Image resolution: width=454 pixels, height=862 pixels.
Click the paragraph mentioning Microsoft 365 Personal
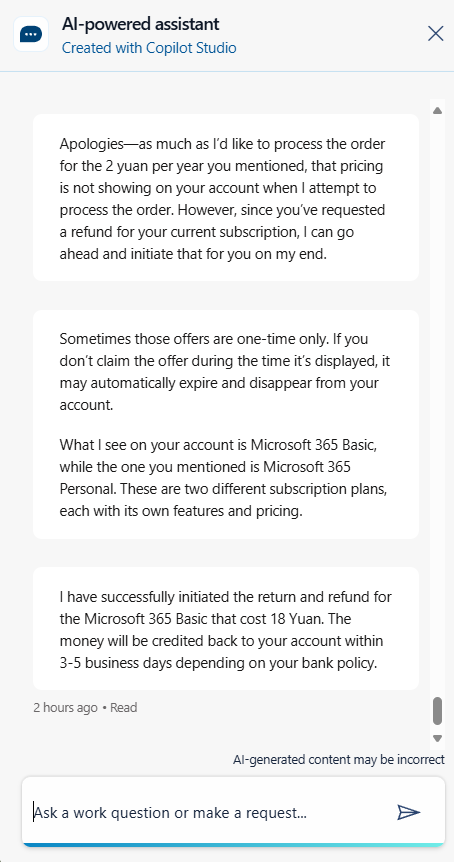click(x=225, y=478)
